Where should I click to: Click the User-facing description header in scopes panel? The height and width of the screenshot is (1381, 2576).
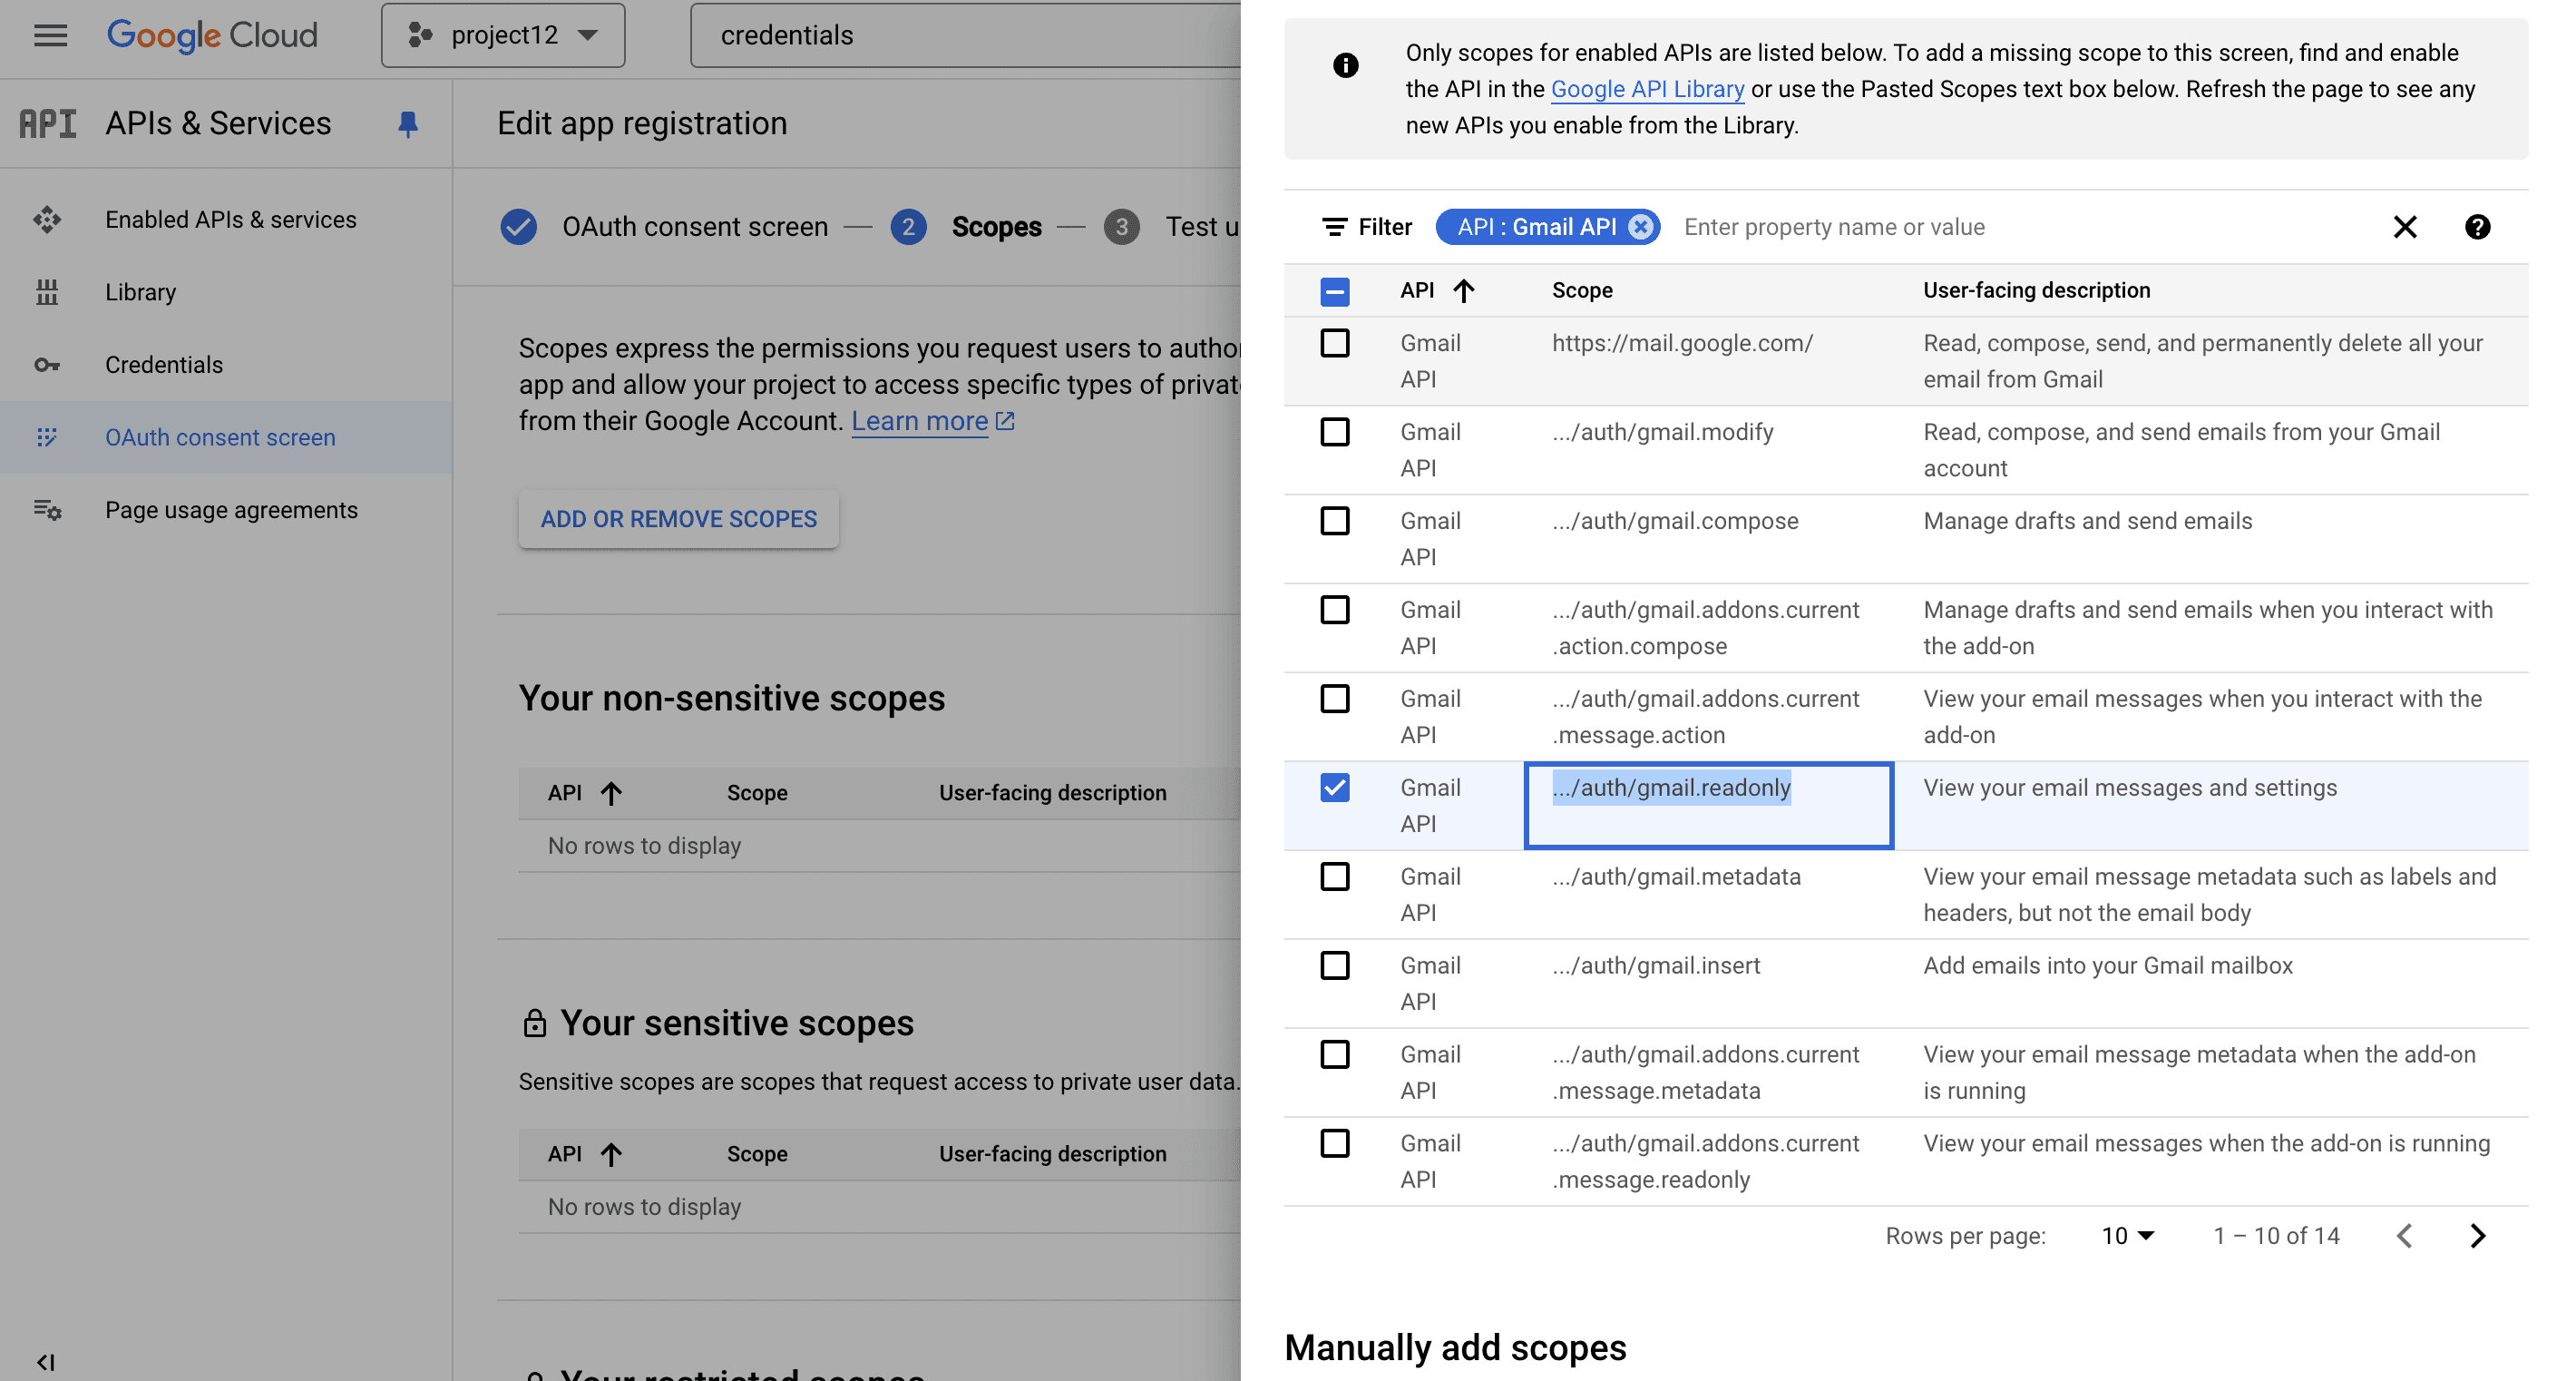point(2036,290)
